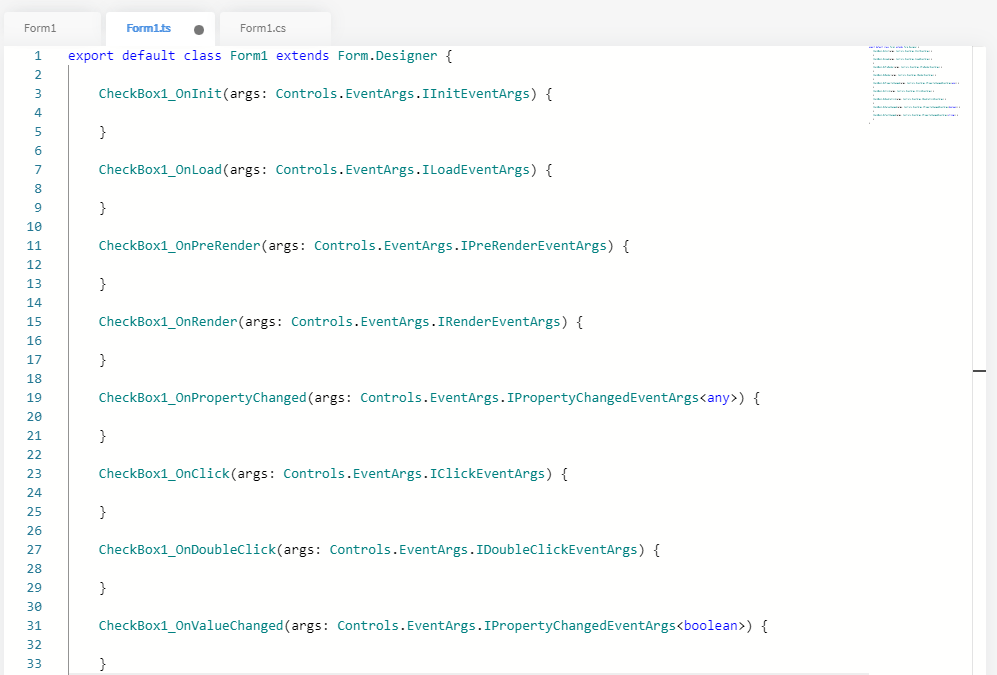Viewport: 997px width, 675px height.
Task: Click the CheckBox1_OnPreRender method name
Action: pos(178,246)
